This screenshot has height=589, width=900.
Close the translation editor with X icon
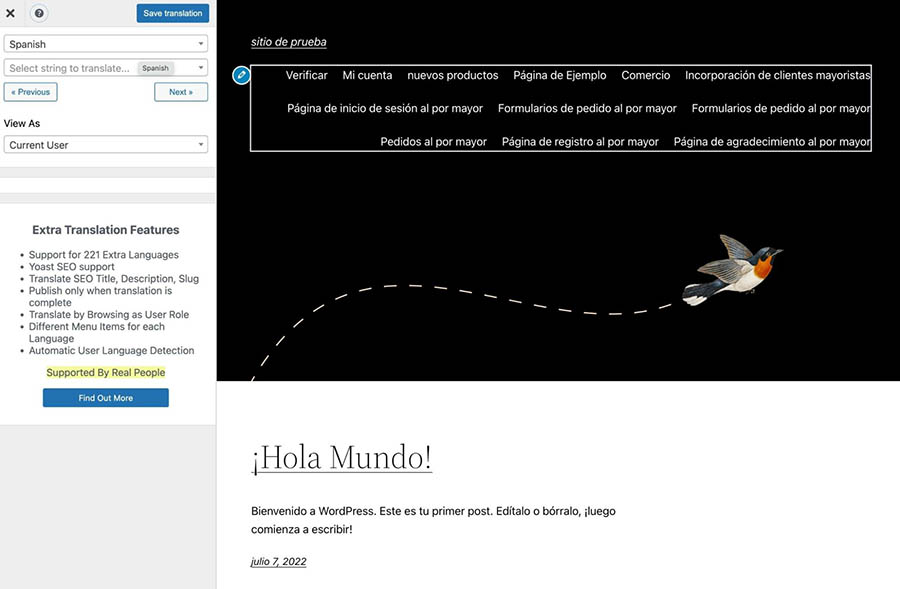10,14
